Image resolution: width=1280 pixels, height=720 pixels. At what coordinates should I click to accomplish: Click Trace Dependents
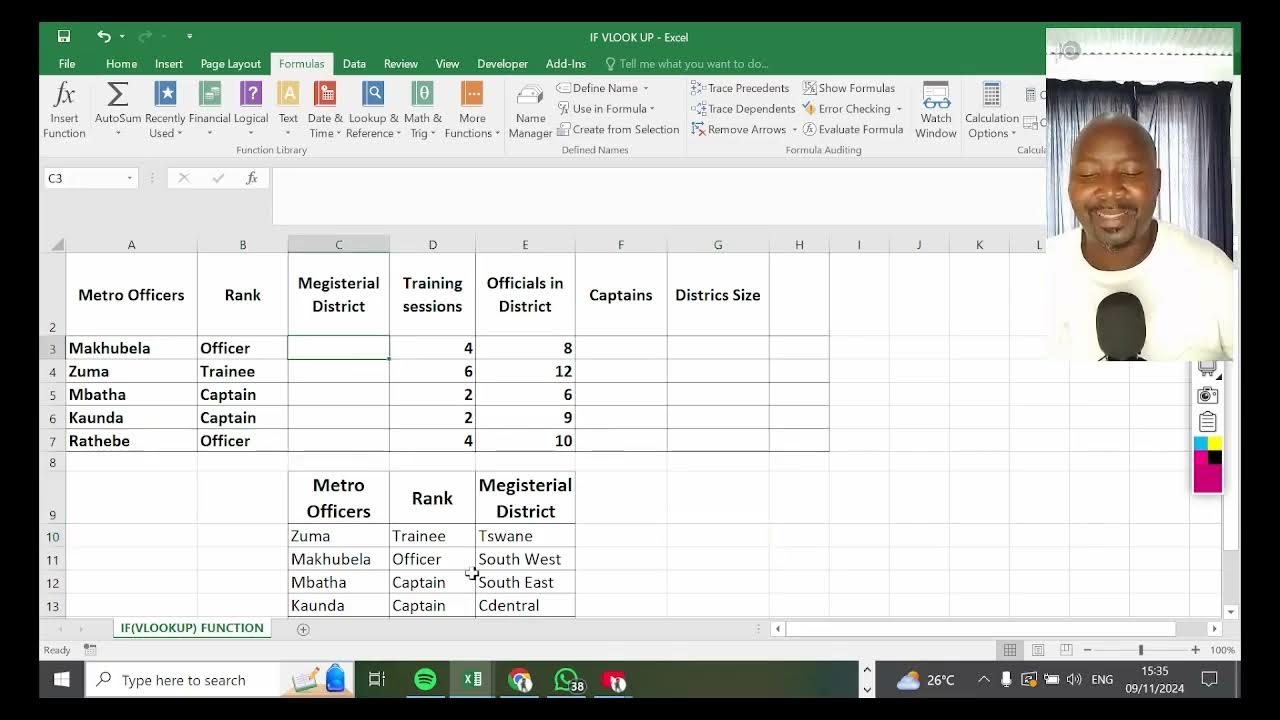point(744,109)
